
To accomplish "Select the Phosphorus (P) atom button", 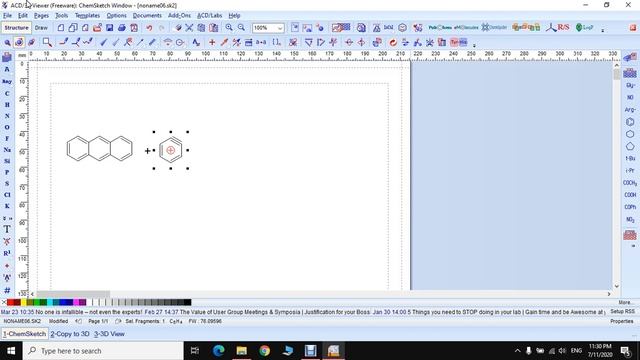I will pos(7,172).
